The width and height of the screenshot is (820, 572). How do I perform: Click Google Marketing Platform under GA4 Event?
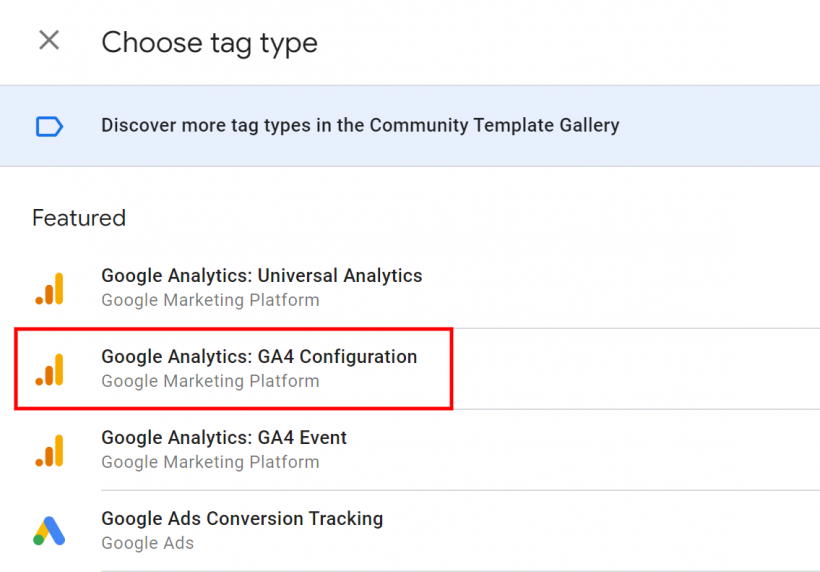point(210,462)
